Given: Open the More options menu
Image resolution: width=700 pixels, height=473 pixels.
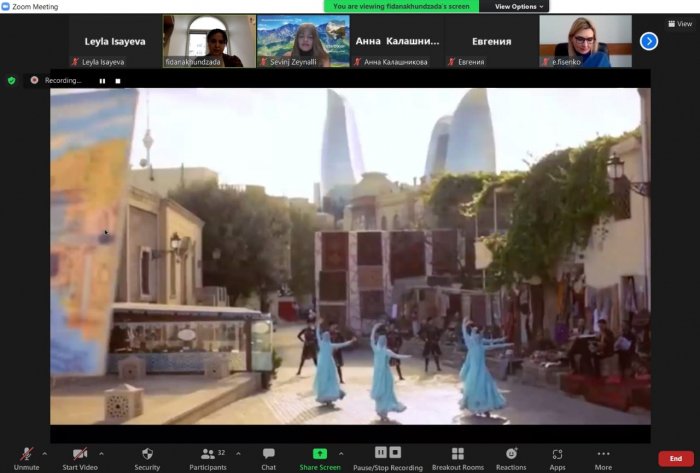Looking at the screenshot, I should (x=603, y=459).
